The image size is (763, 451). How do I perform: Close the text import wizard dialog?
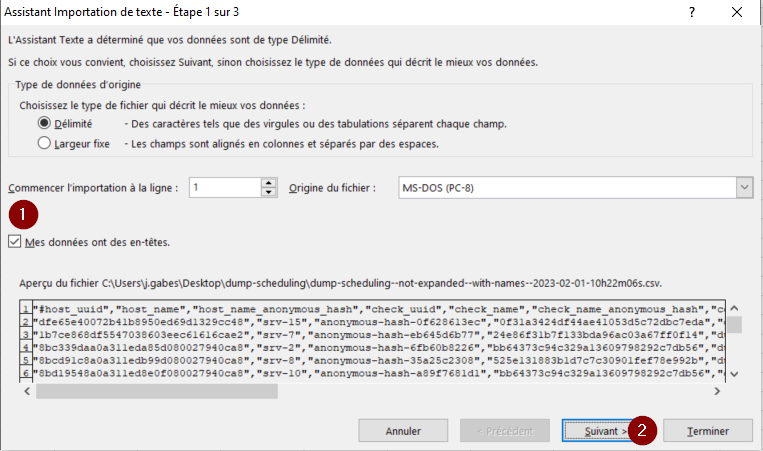coord(737,12)
